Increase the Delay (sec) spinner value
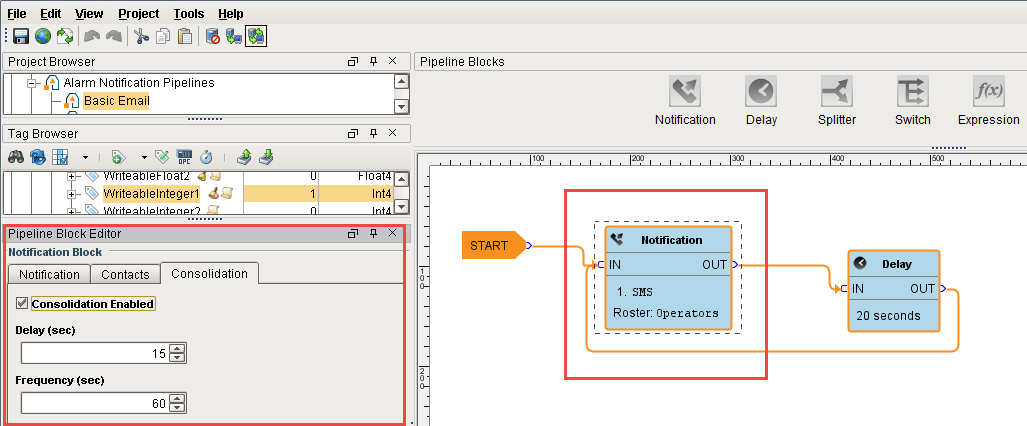Image resolution: width=1027 pixels, height=426 pixels. click(x=178, y=349)
